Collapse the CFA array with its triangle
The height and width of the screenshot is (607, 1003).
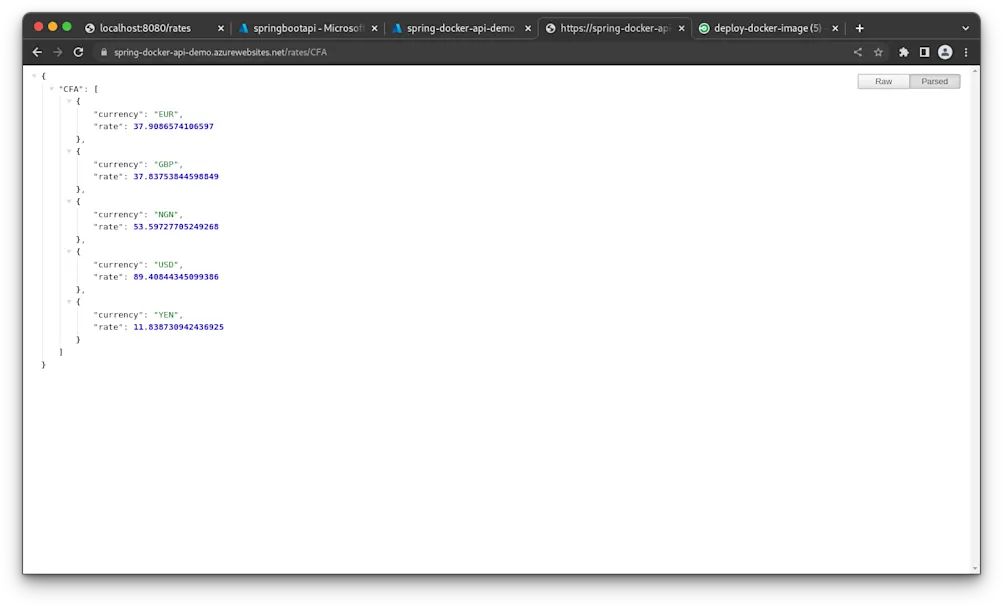(x=52, y=88)
